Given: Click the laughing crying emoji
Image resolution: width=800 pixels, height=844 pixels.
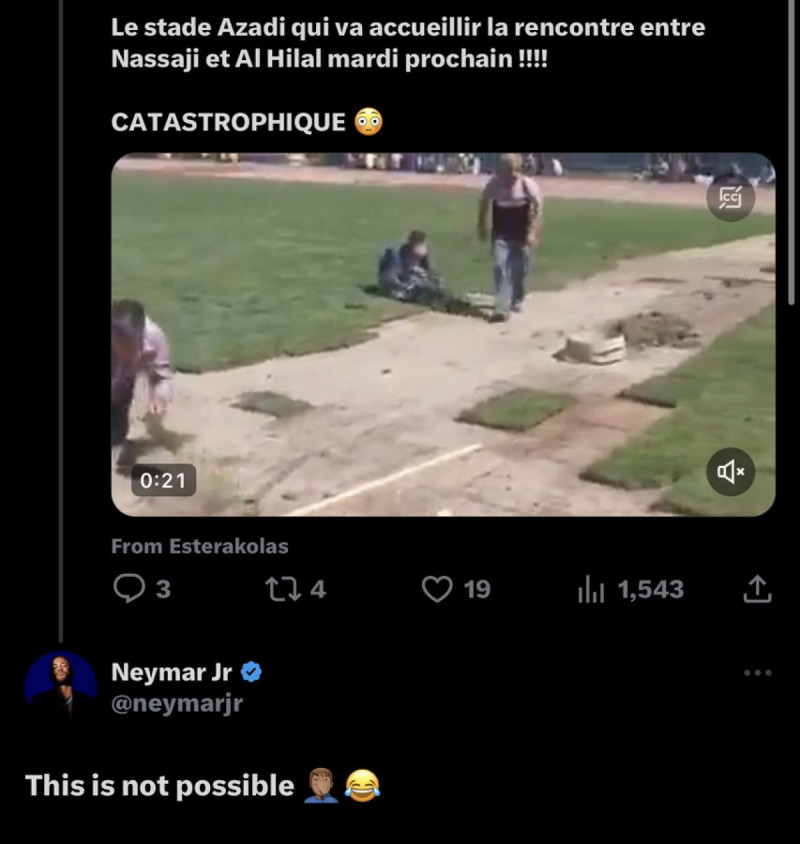Looking at the screenshot, I should tap(362, 786).
